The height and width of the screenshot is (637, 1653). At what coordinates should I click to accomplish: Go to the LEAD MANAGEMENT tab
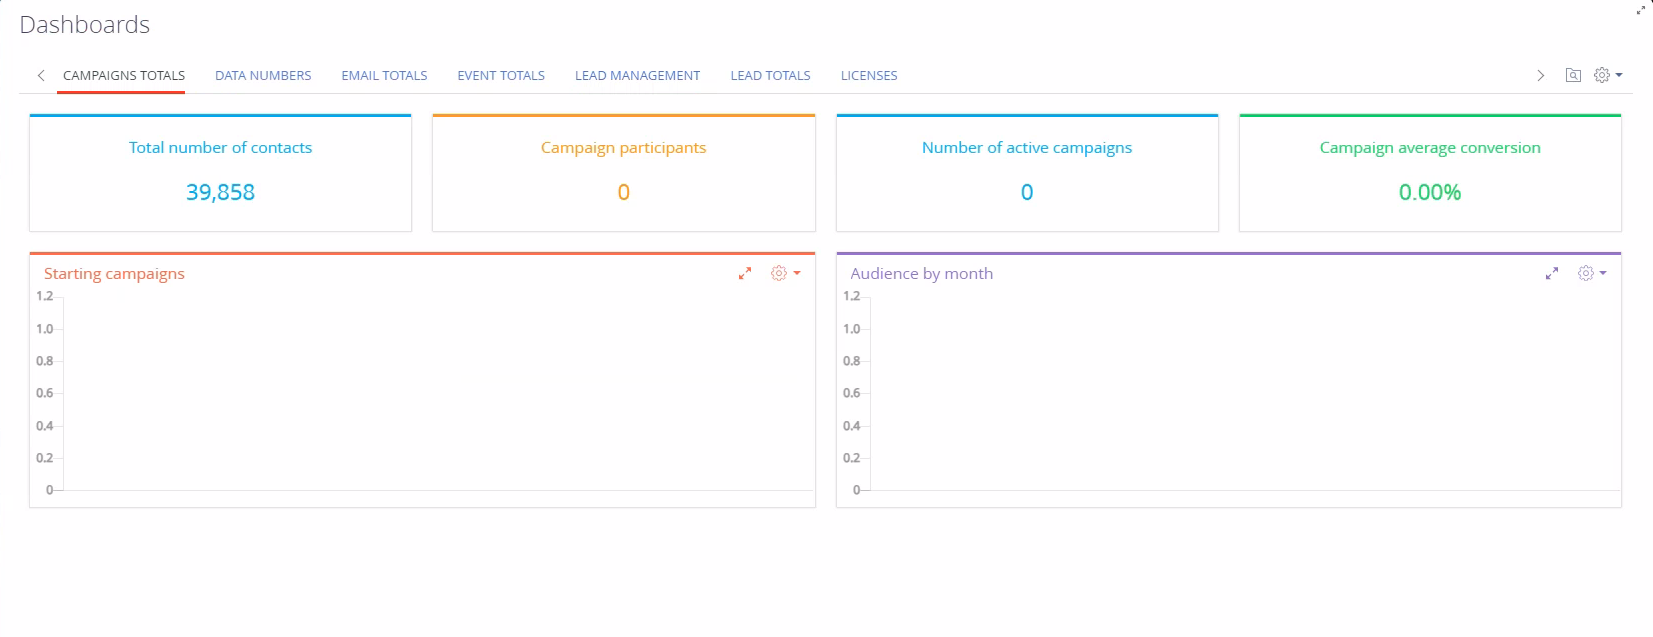click(637, 75)
